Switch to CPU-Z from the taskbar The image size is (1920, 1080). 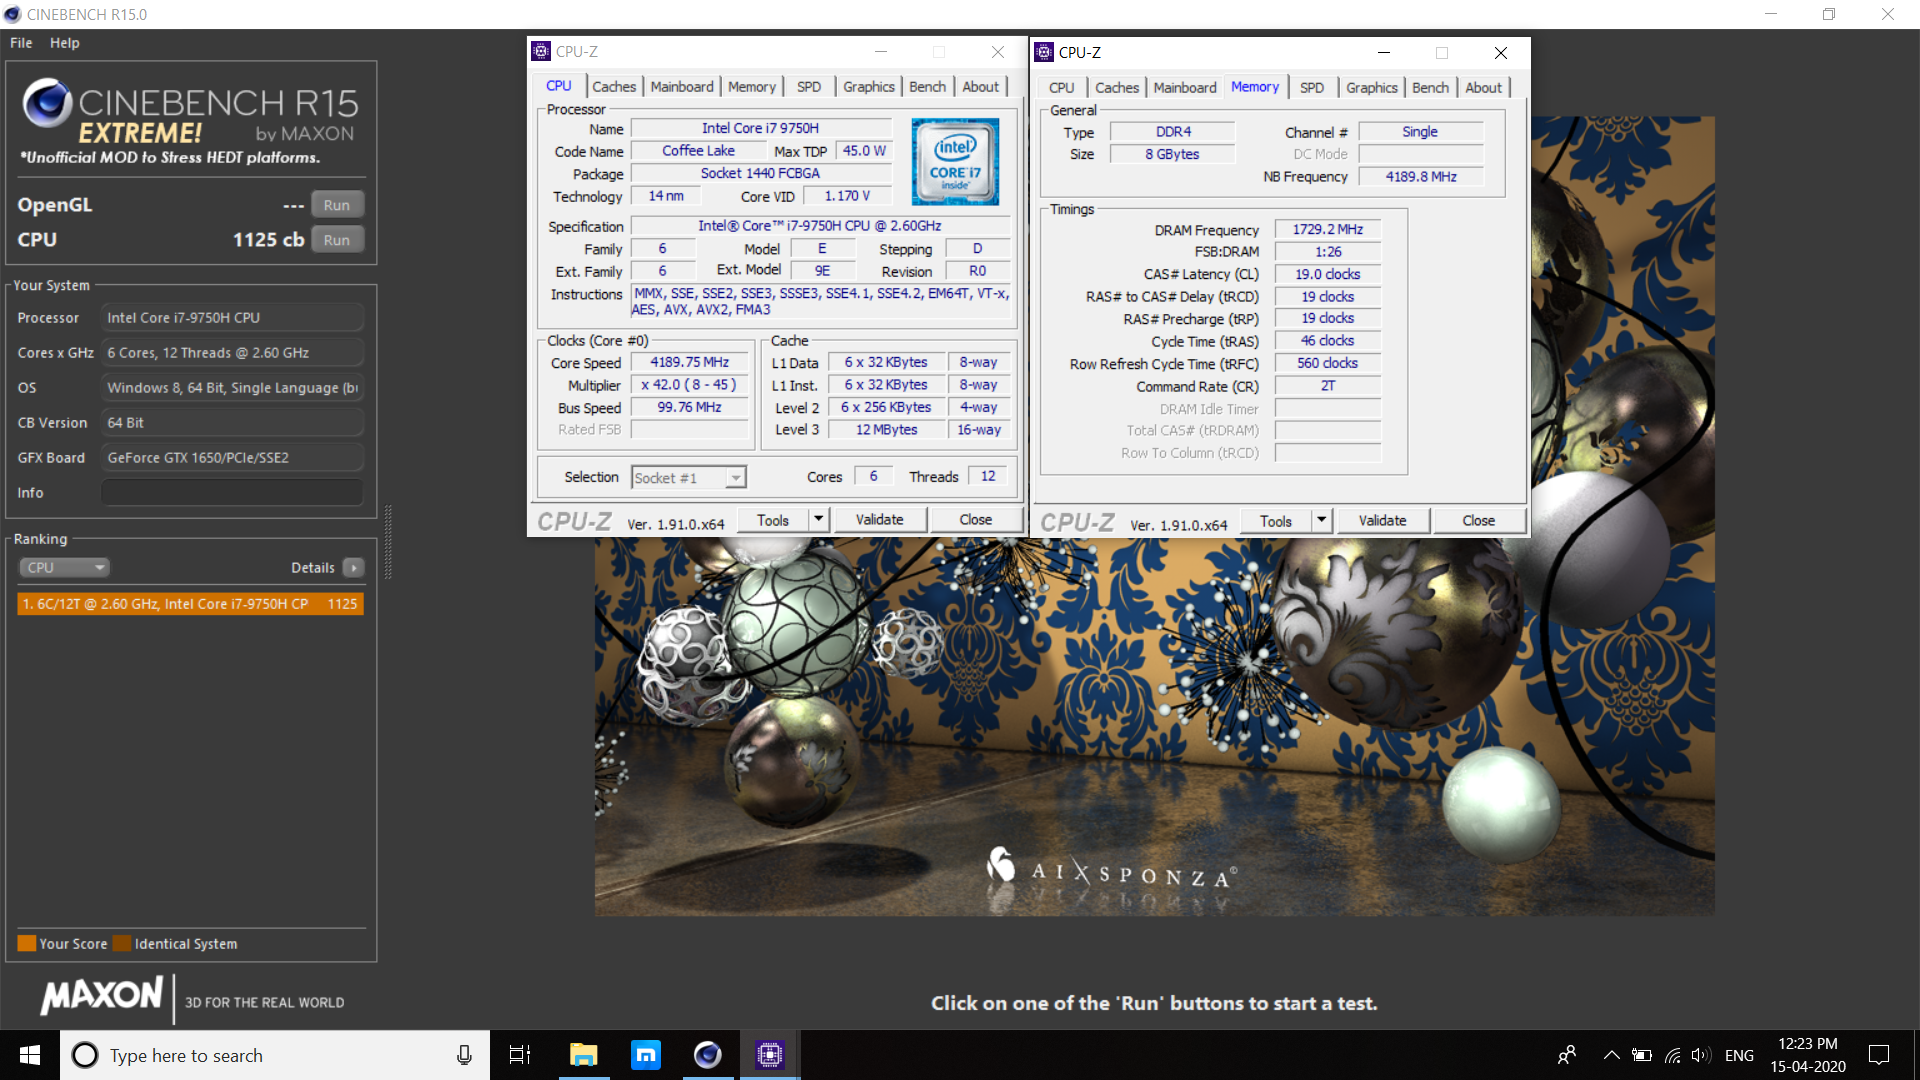pyautogui.click(x=770, y=1055)
